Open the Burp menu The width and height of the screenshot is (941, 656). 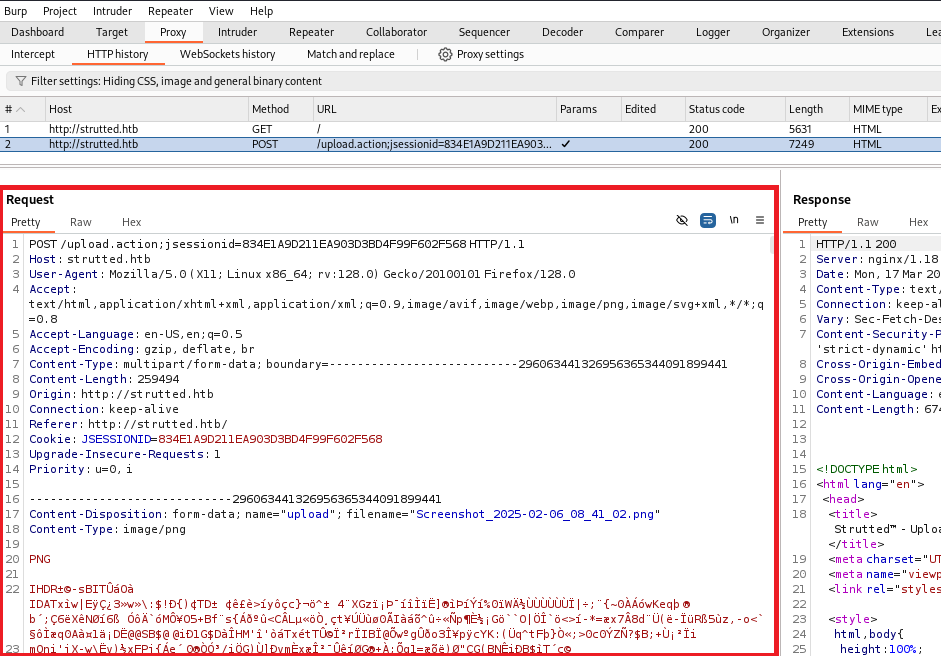pos(17,11)
